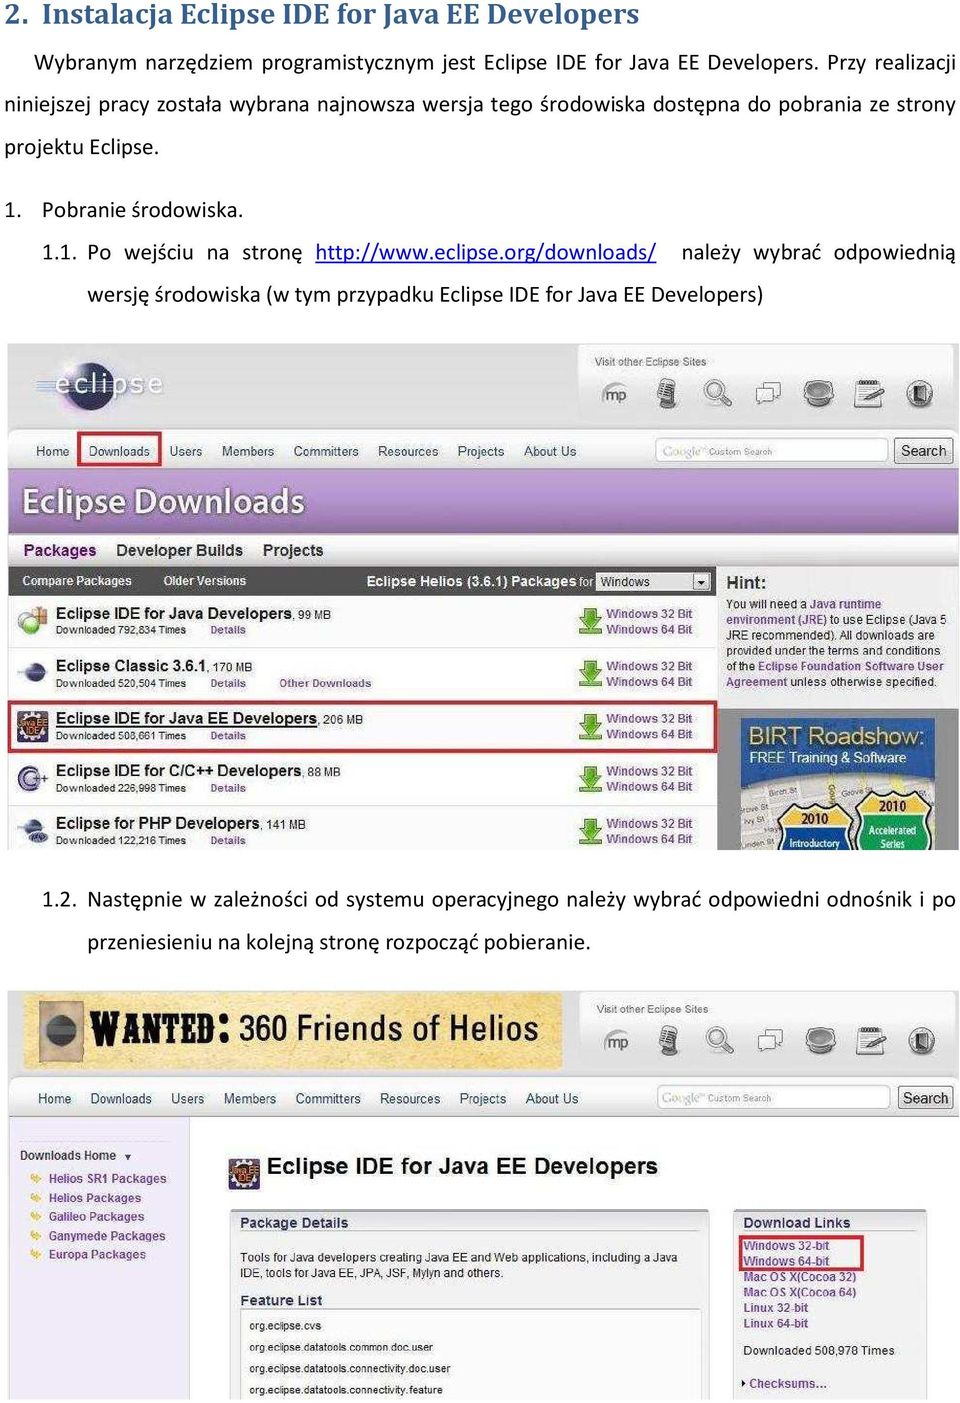Click the Eclipse IDE for Java Developers package icon
The height and width of the screenshot is (1403, 960).
pyautogui.click(x=32, y=621)
